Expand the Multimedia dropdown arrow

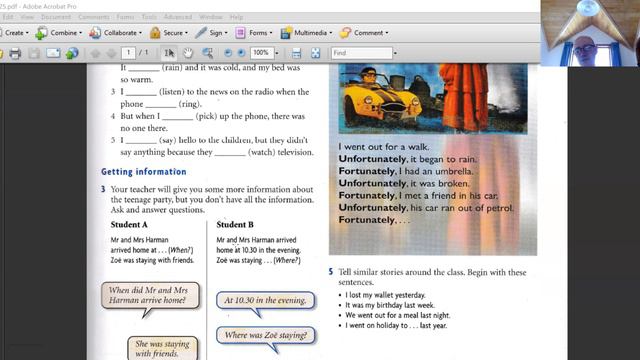click(x=331, y=33)
